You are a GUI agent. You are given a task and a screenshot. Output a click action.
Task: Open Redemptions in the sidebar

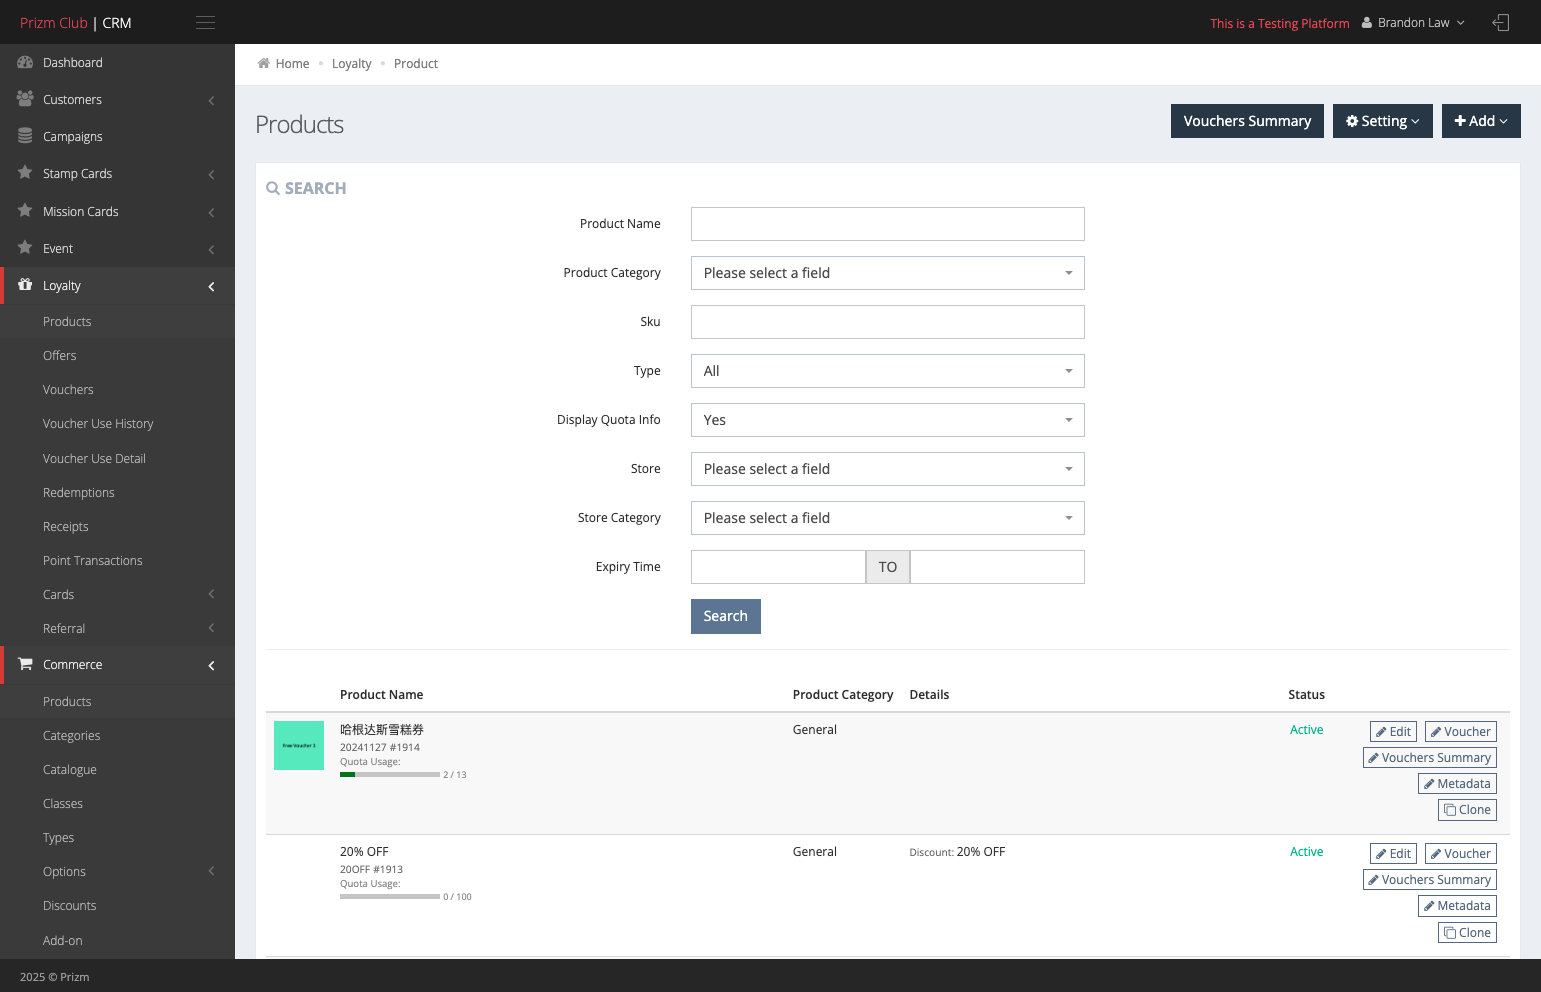click(78, 492)
